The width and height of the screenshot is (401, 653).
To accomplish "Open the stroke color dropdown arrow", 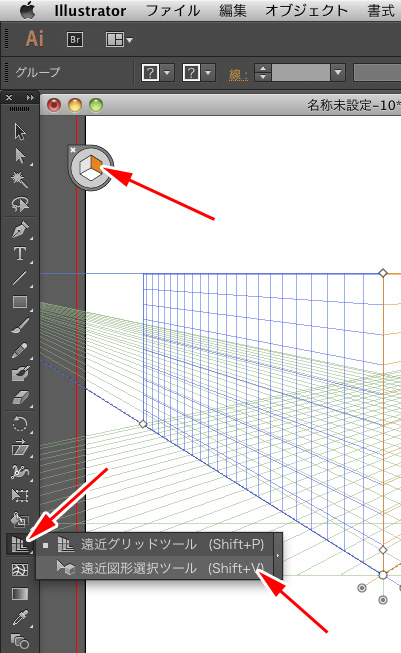I will tap(208, 73).
